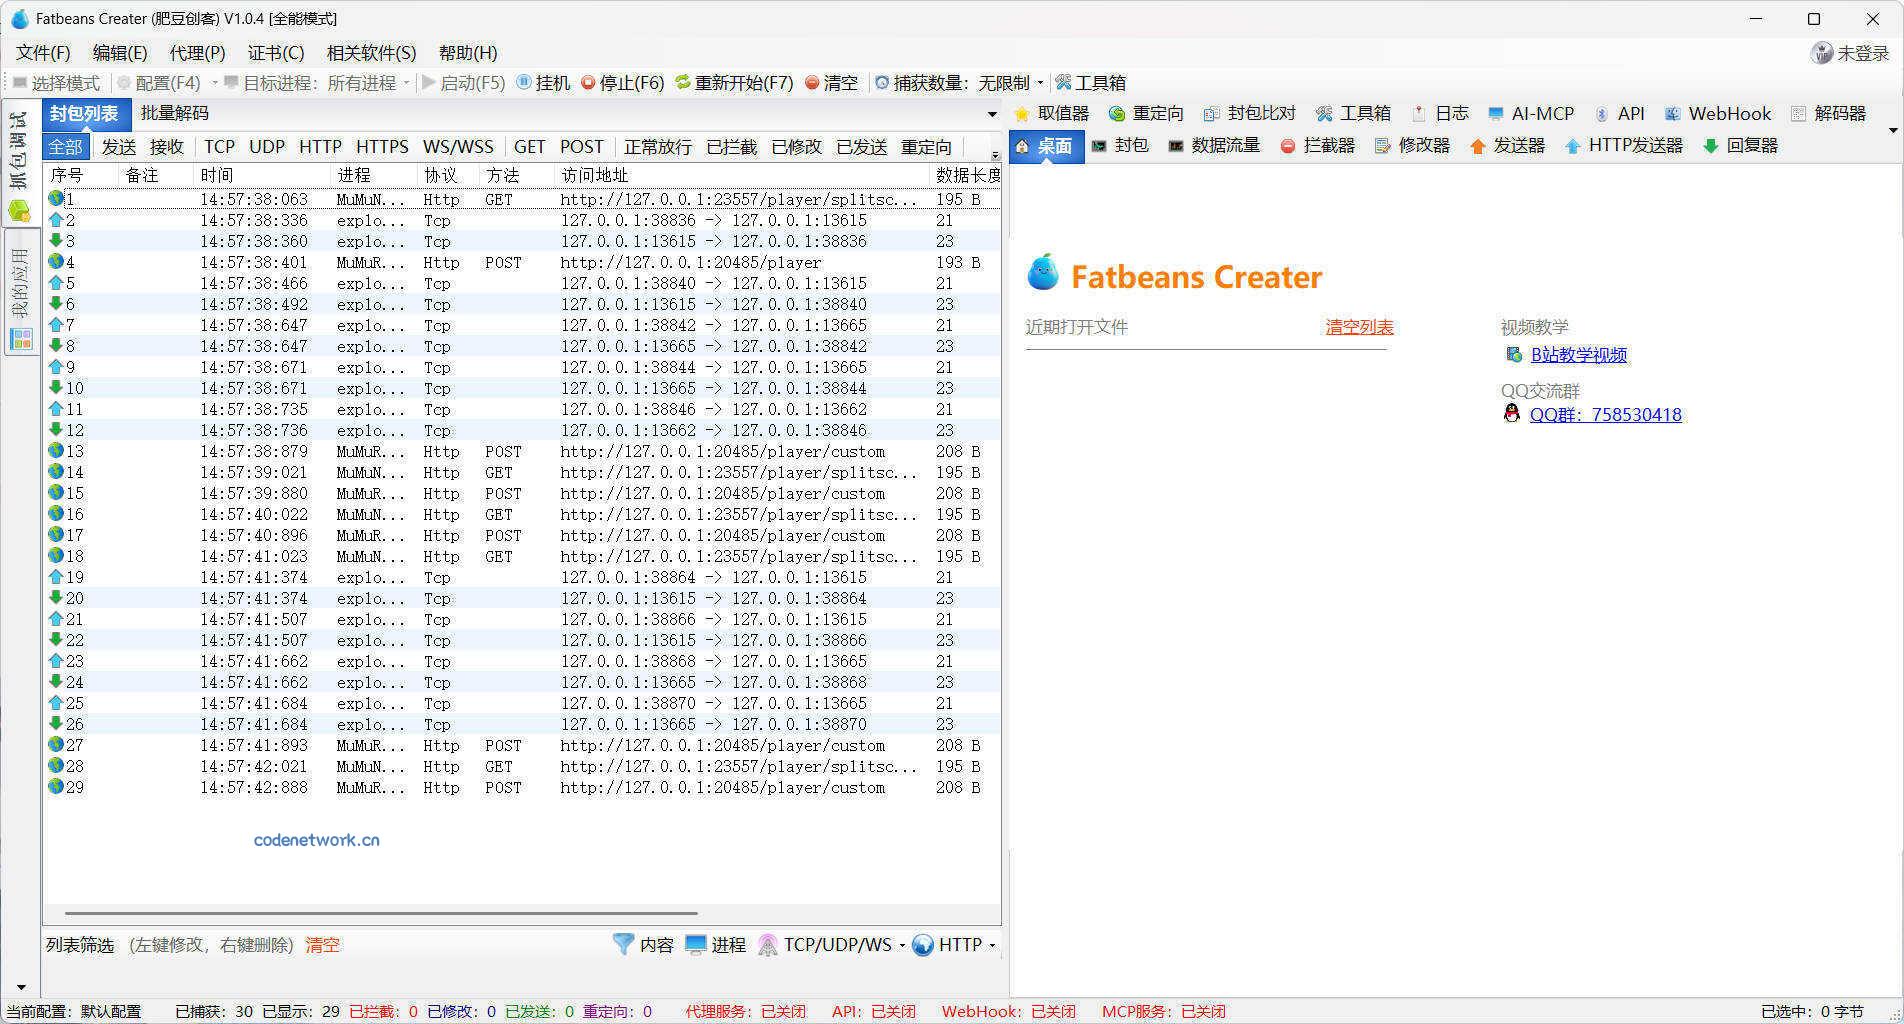
Task: Filter packets by TCP
Action: [x=220, y=147]
